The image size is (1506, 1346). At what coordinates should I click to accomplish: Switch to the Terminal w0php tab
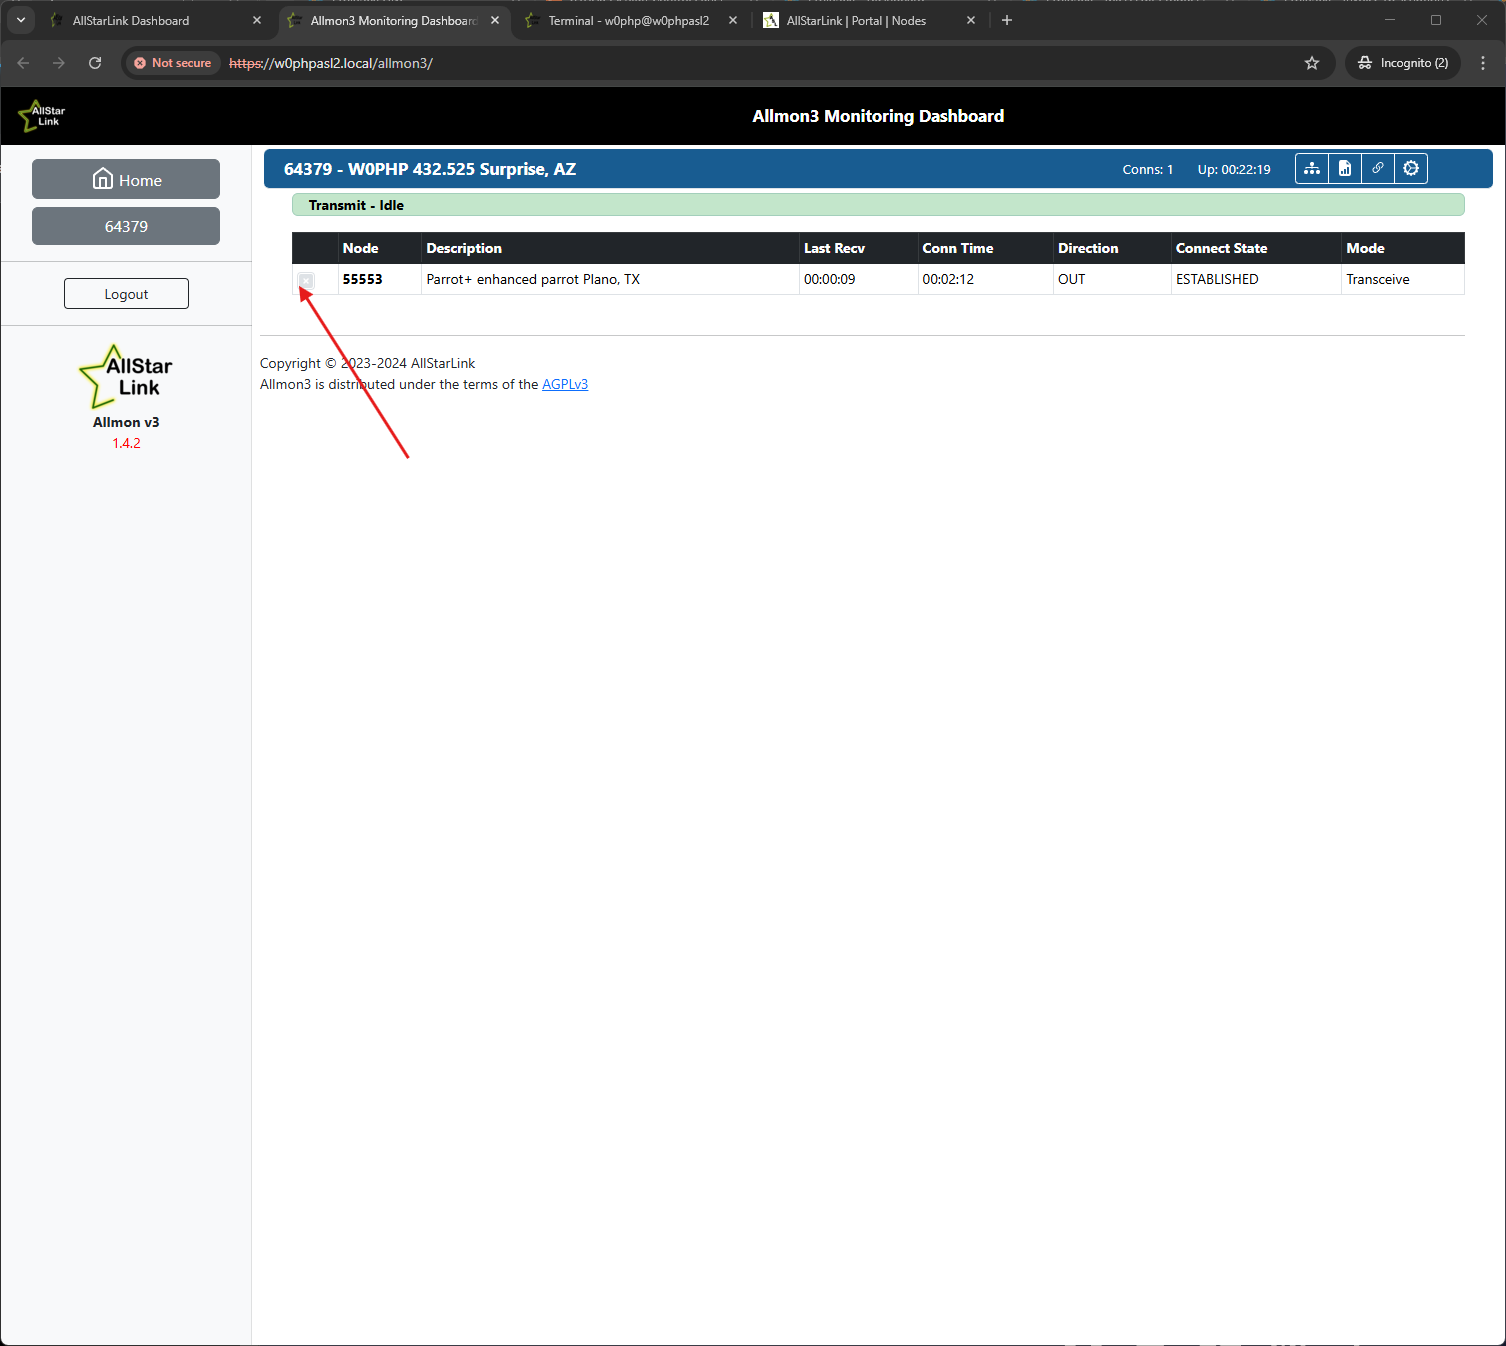click(628, 21)
